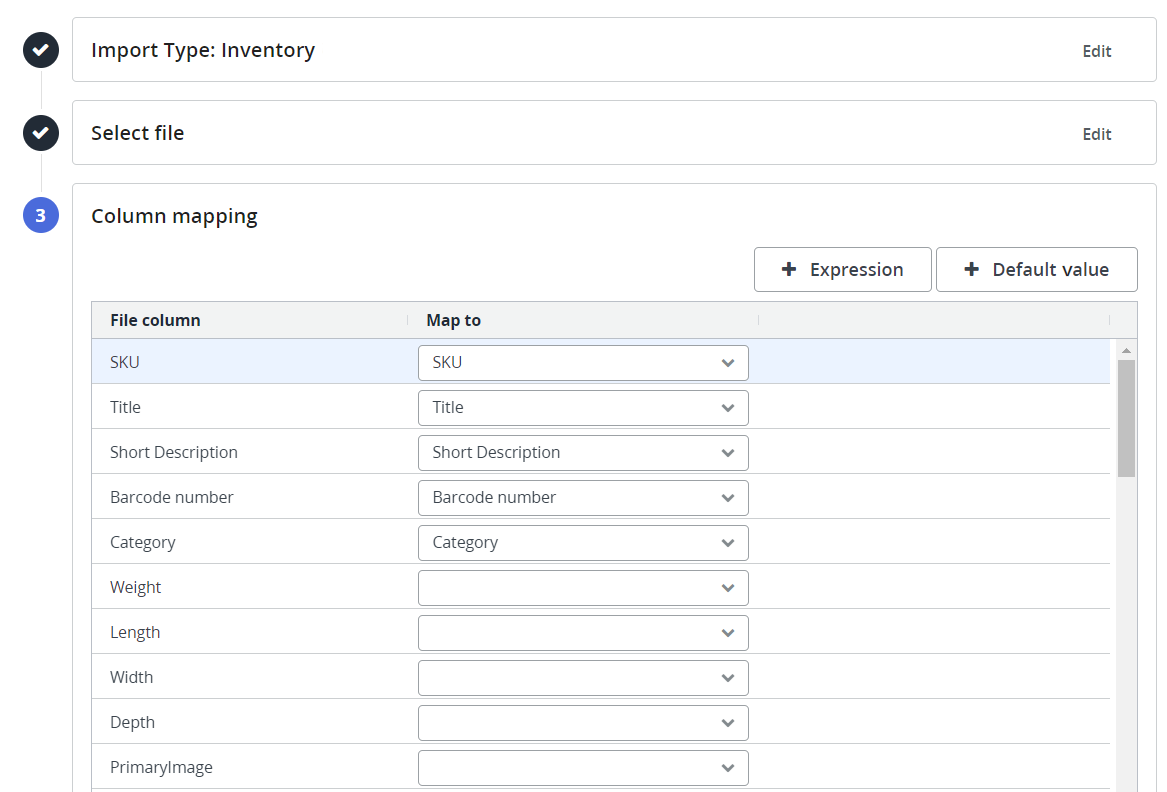The height and width of the screenshot is (792, 1167).
Task: Edit the Select file step
Action: click(1096, 134)
